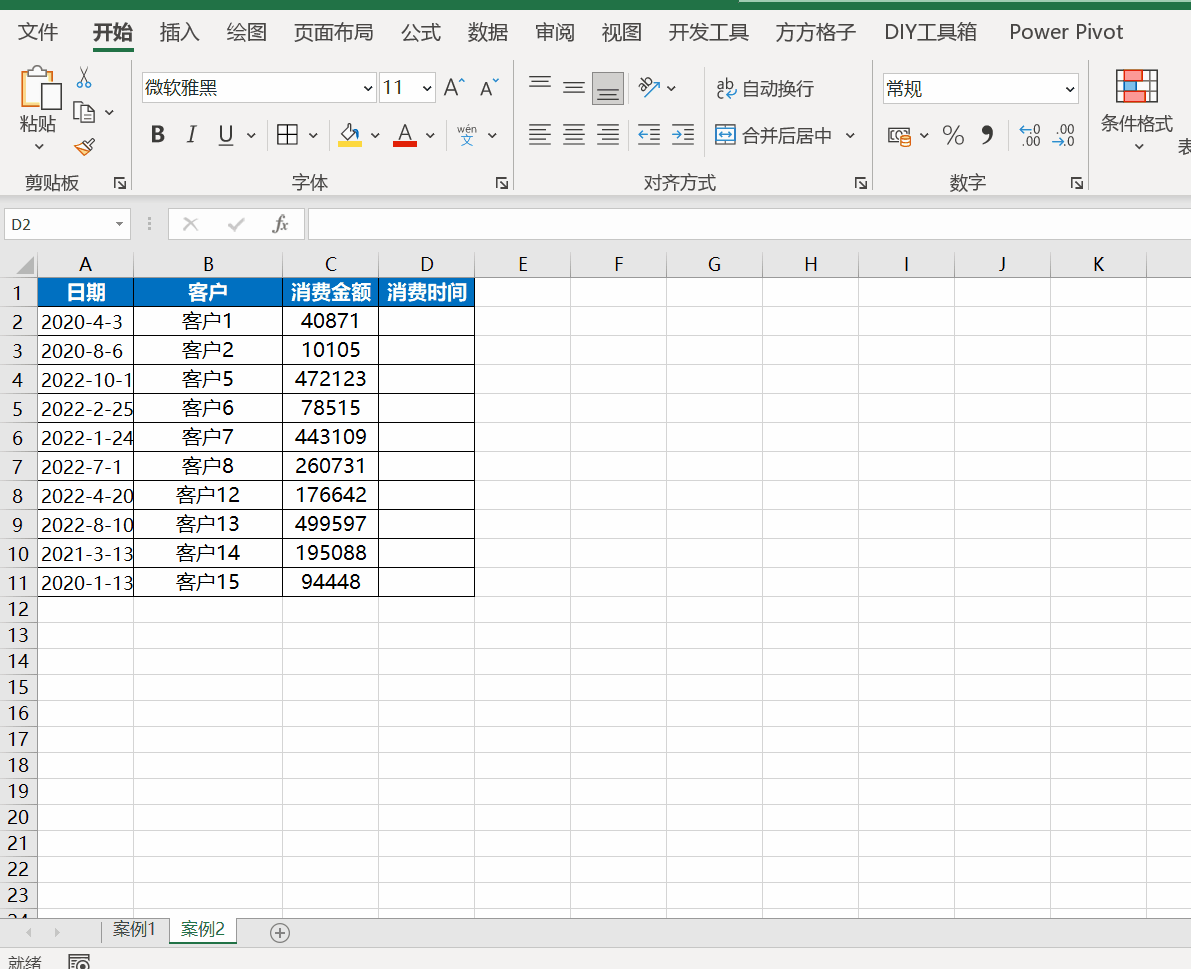Switch to the 公式 tab
Screen dimensions: 1191x969
coord(421,32)
